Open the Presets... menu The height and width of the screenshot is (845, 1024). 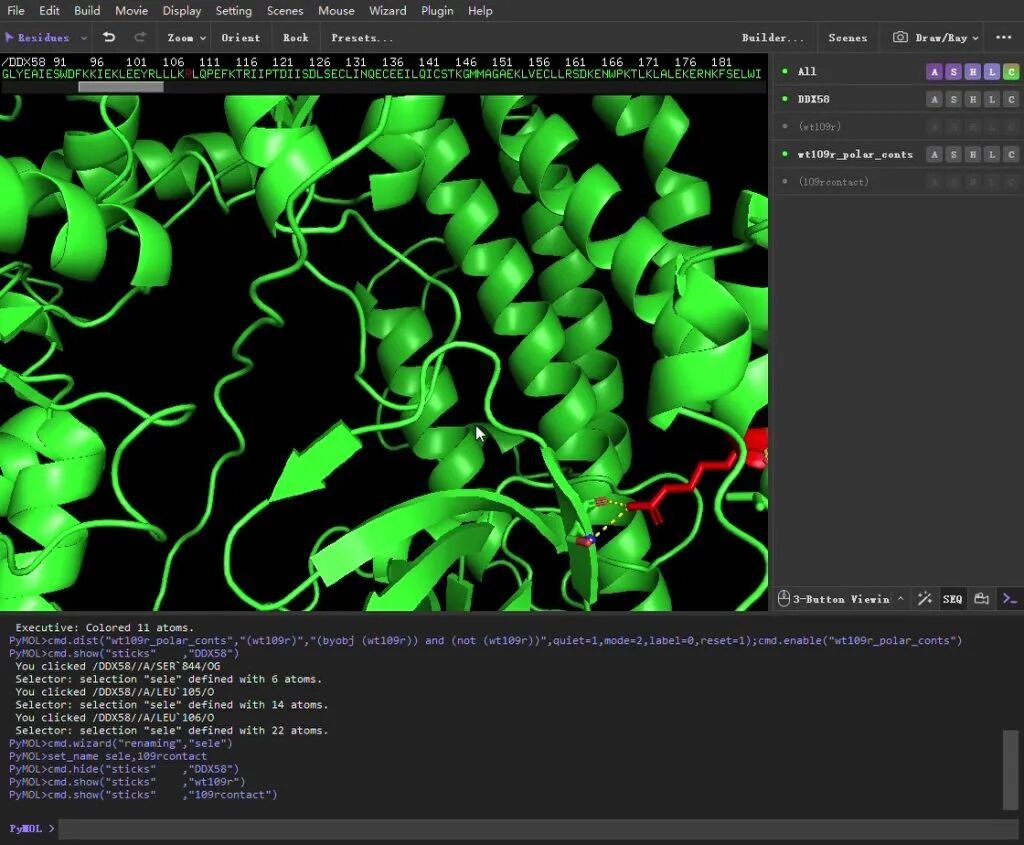[x=362, y=38]
